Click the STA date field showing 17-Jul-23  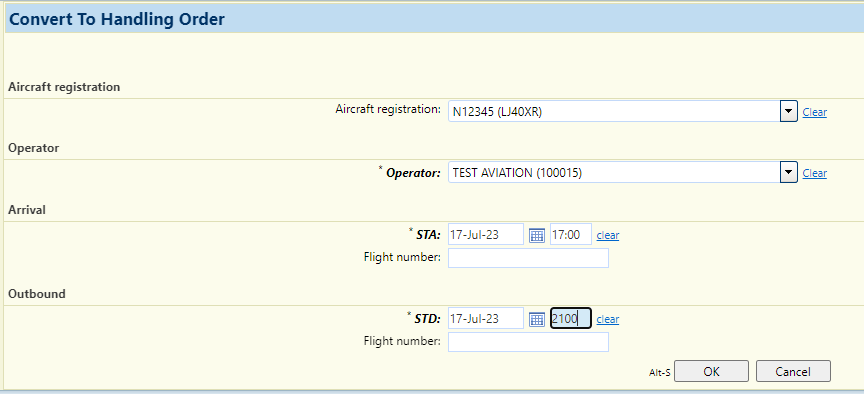click(485, 234)
